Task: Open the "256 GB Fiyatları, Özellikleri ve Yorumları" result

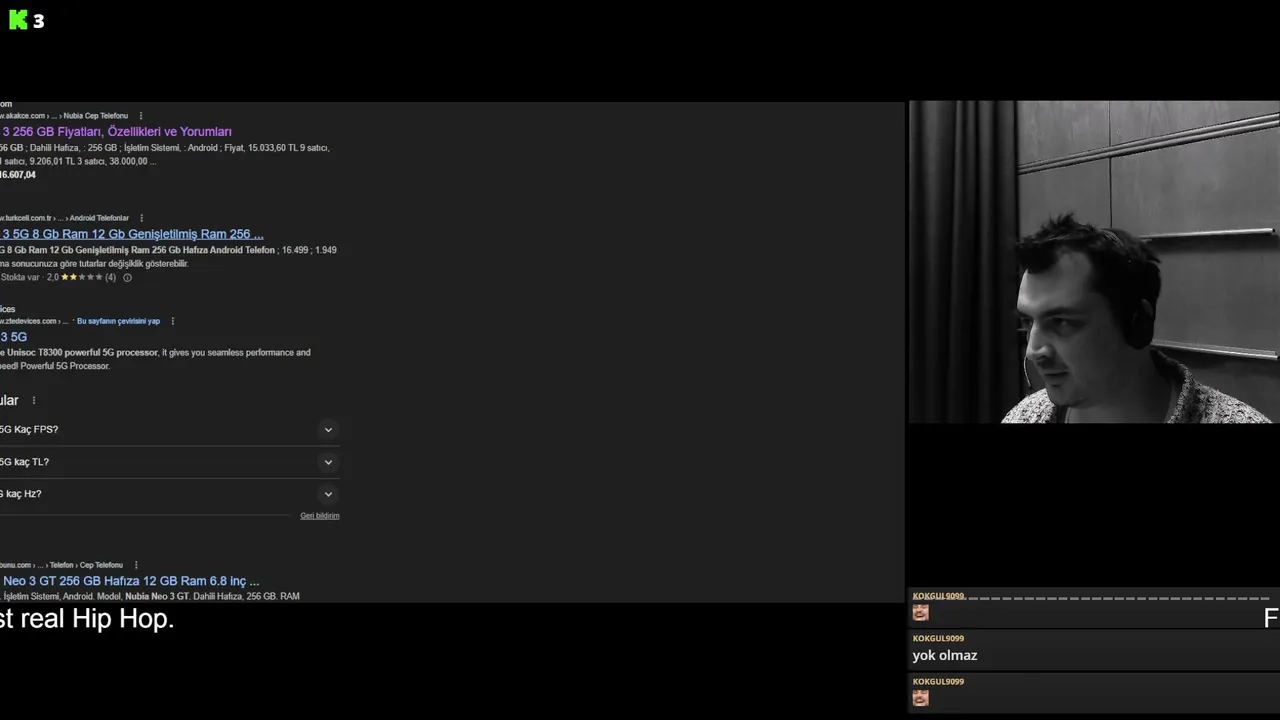Action: (116, 132)
